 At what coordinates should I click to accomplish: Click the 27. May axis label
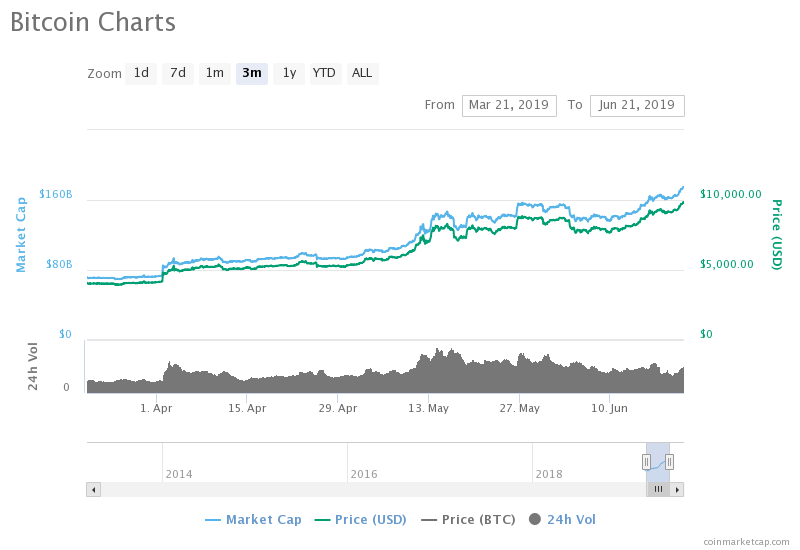click(x=519, y=408)
